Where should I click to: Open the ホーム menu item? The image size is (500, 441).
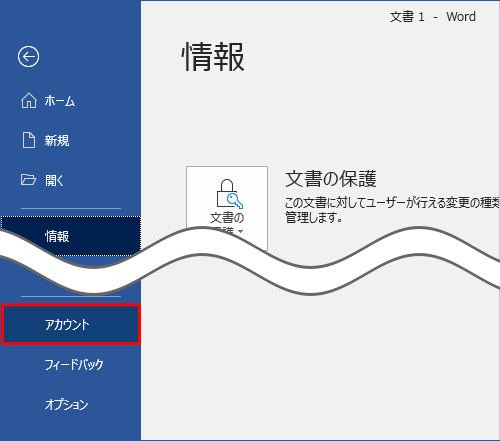point(70,101)
